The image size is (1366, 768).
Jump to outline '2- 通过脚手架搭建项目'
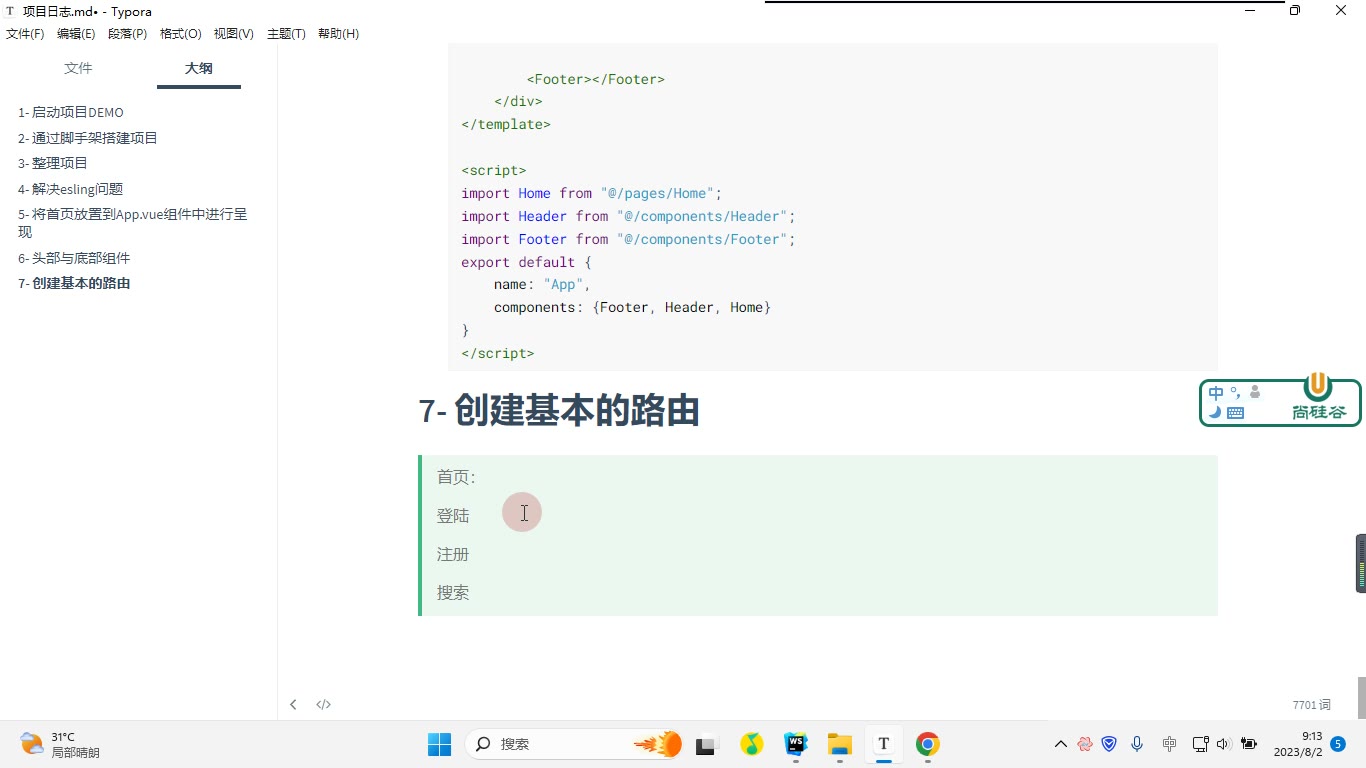[x=88, y=138]
